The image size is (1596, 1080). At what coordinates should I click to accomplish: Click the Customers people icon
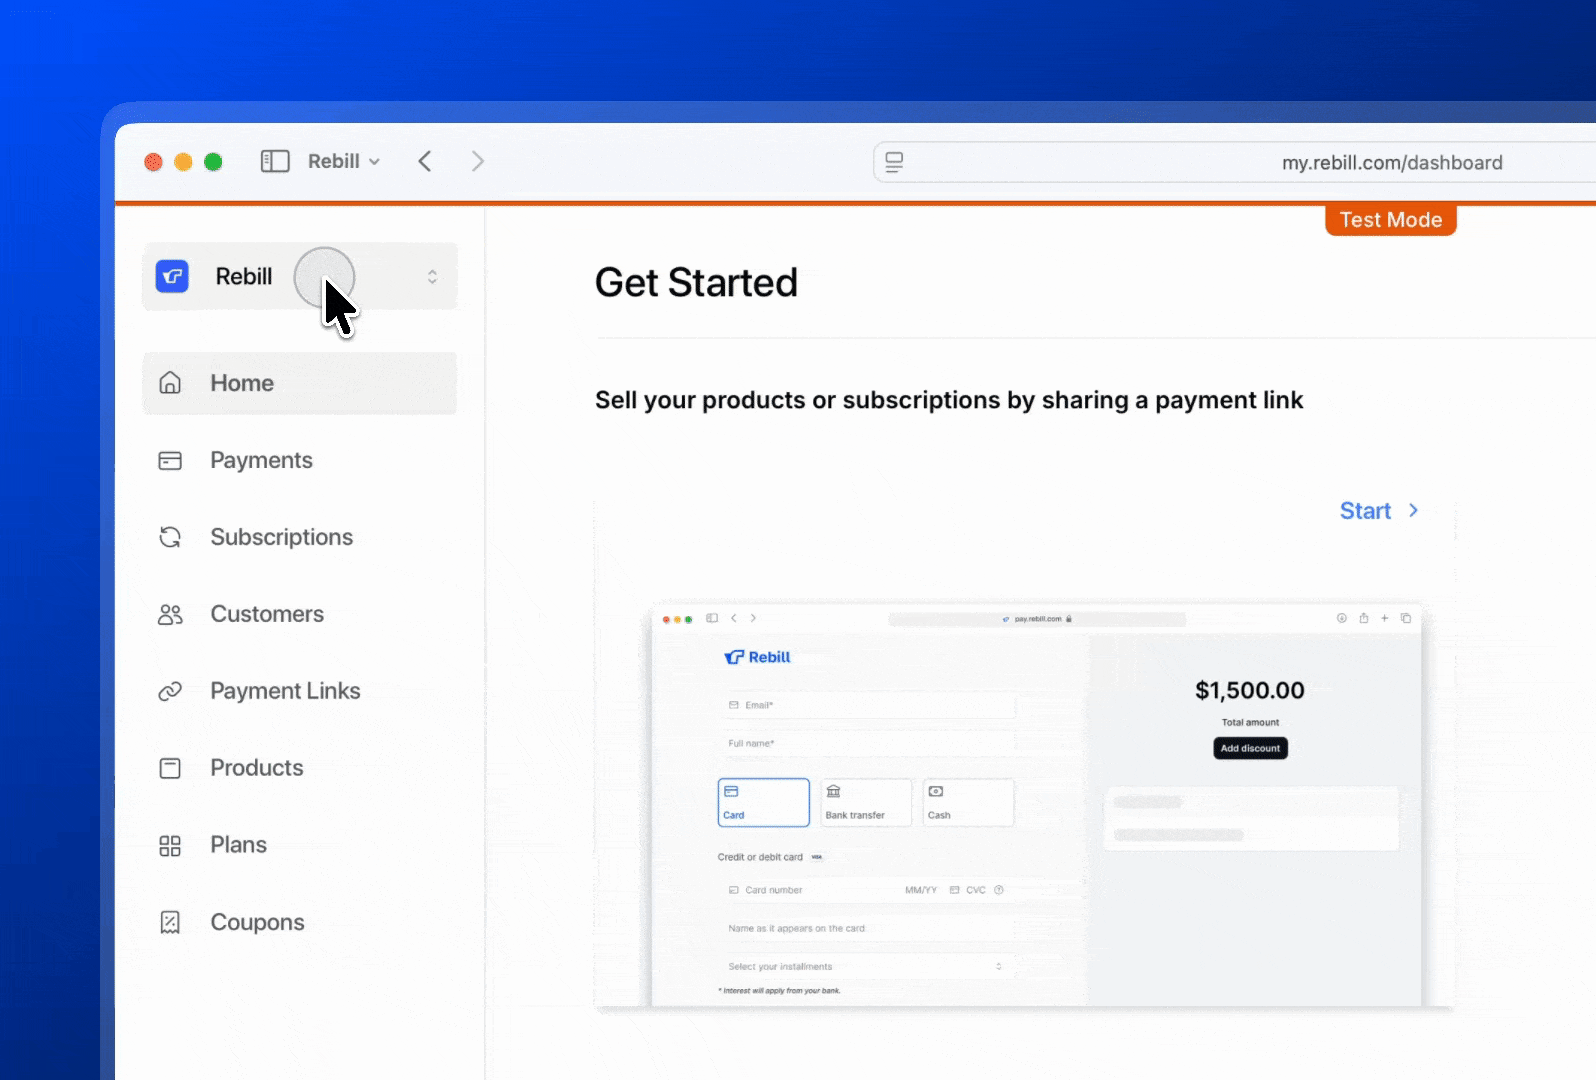click(x=170, y=614)
